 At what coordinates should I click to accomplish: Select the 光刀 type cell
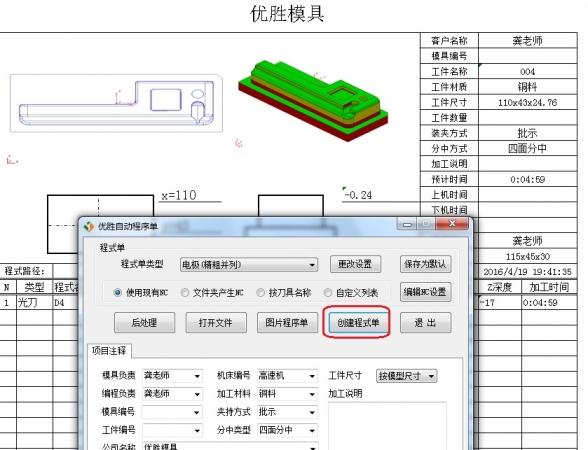click(34, 303)
